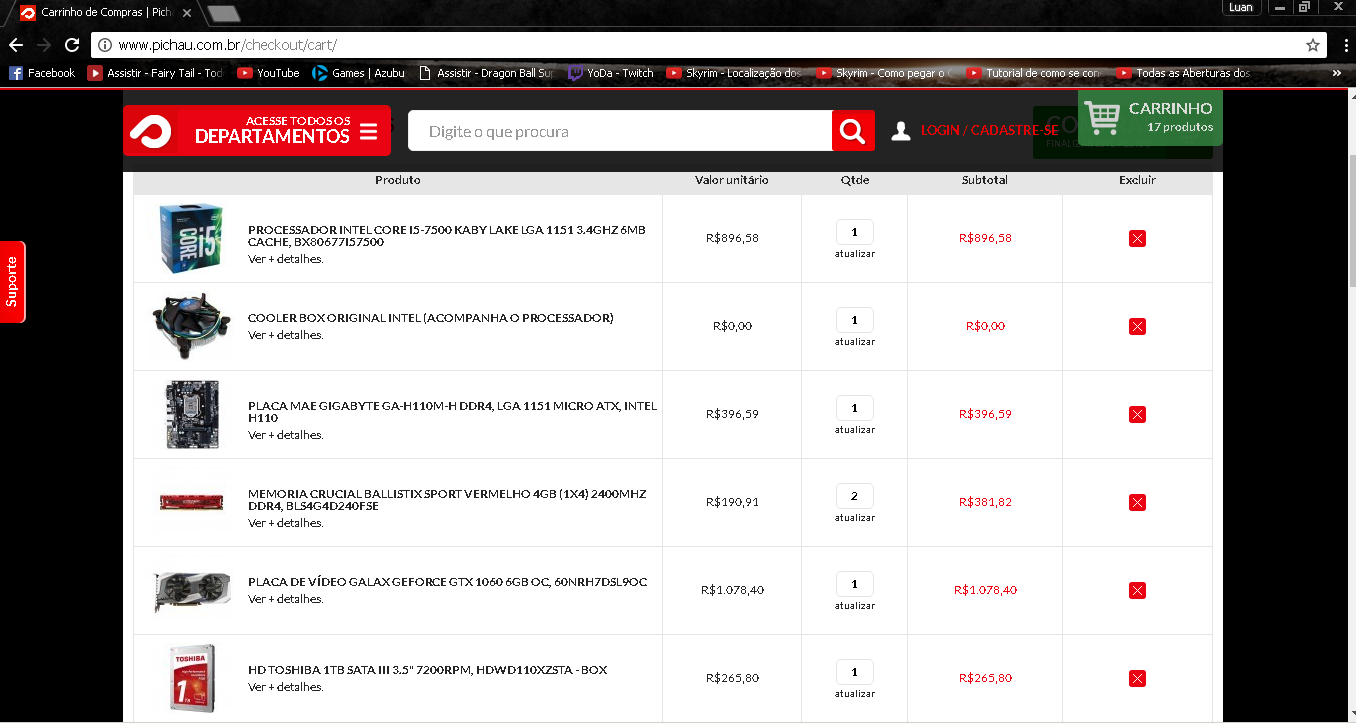The image size is (1356, 724).
Task: Open the YouTube bookmark
Action: pos(268,73)
